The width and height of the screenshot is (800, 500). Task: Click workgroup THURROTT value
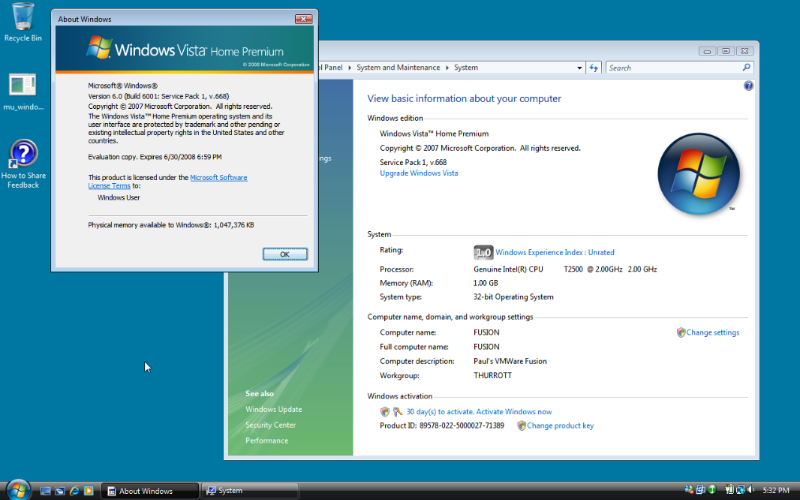[x=492, y=375]
